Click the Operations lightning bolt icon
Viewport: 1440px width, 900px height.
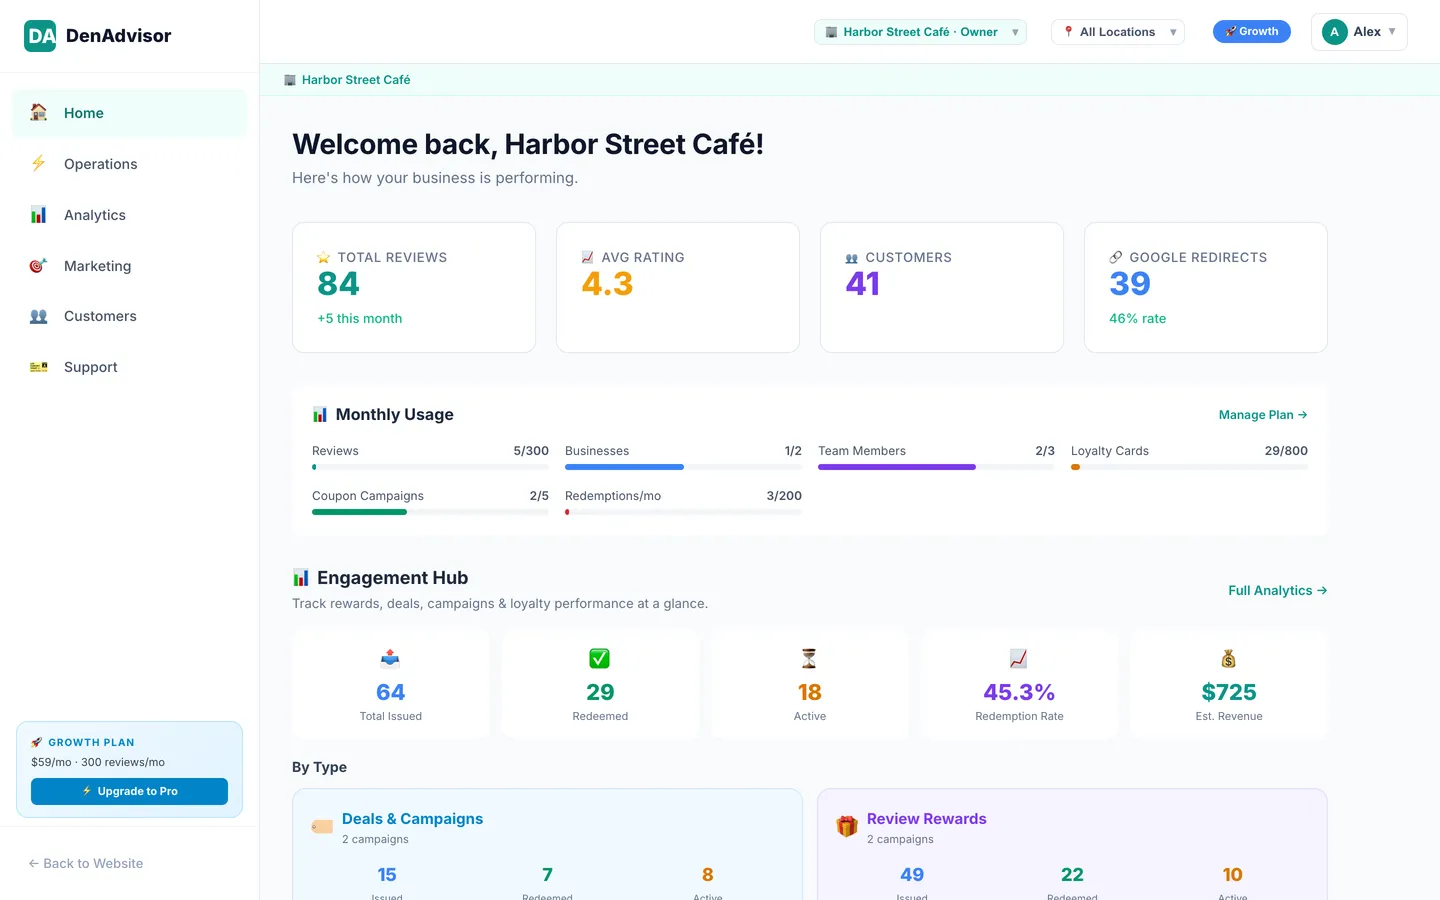point(38,163)
